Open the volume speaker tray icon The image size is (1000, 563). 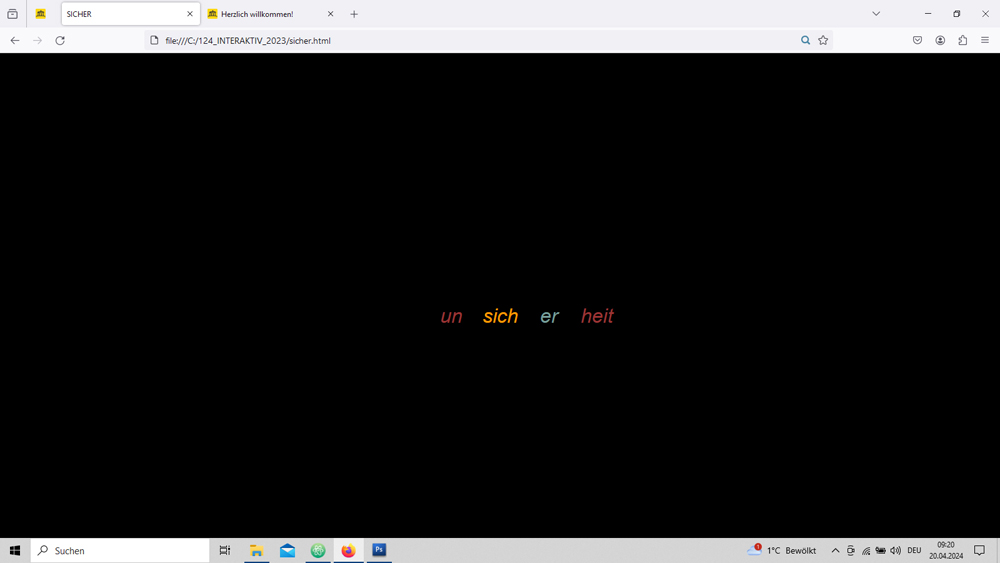(895, 550)
